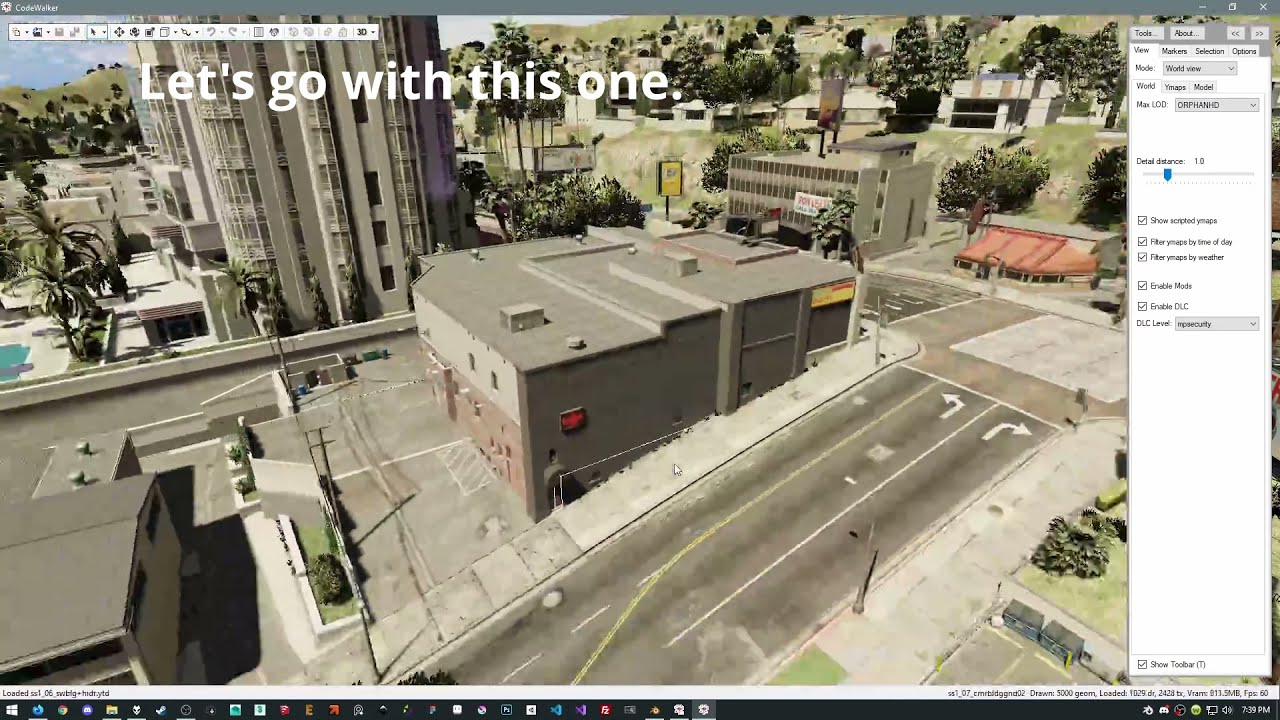Click the Redo arrow icon

pyautogui.click(x=233, y=32)
